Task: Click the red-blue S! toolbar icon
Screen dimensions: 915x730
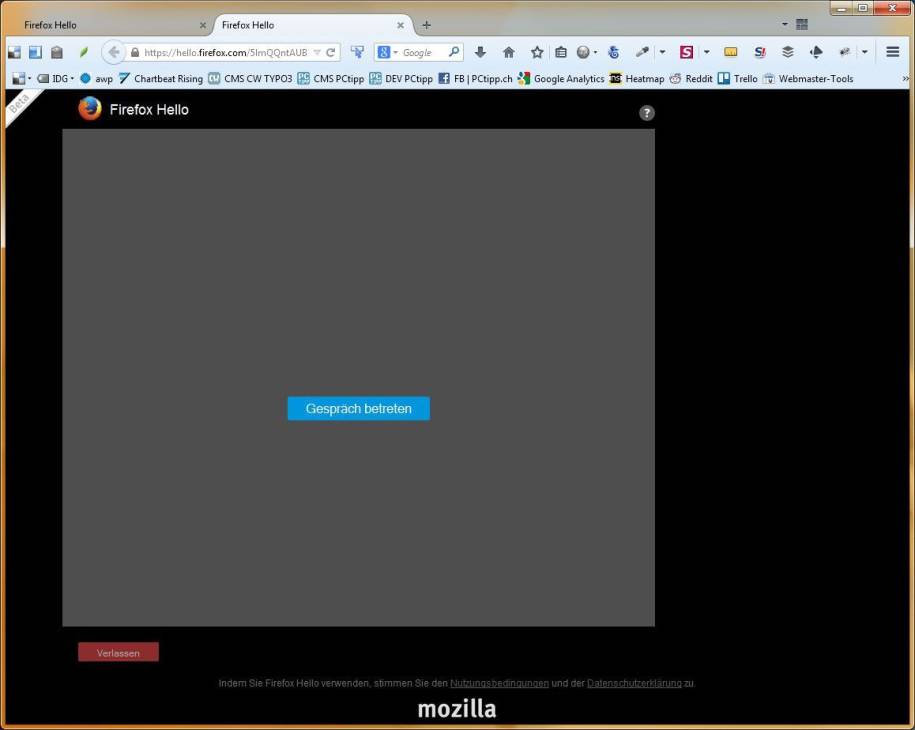Action: pos(759,53)
